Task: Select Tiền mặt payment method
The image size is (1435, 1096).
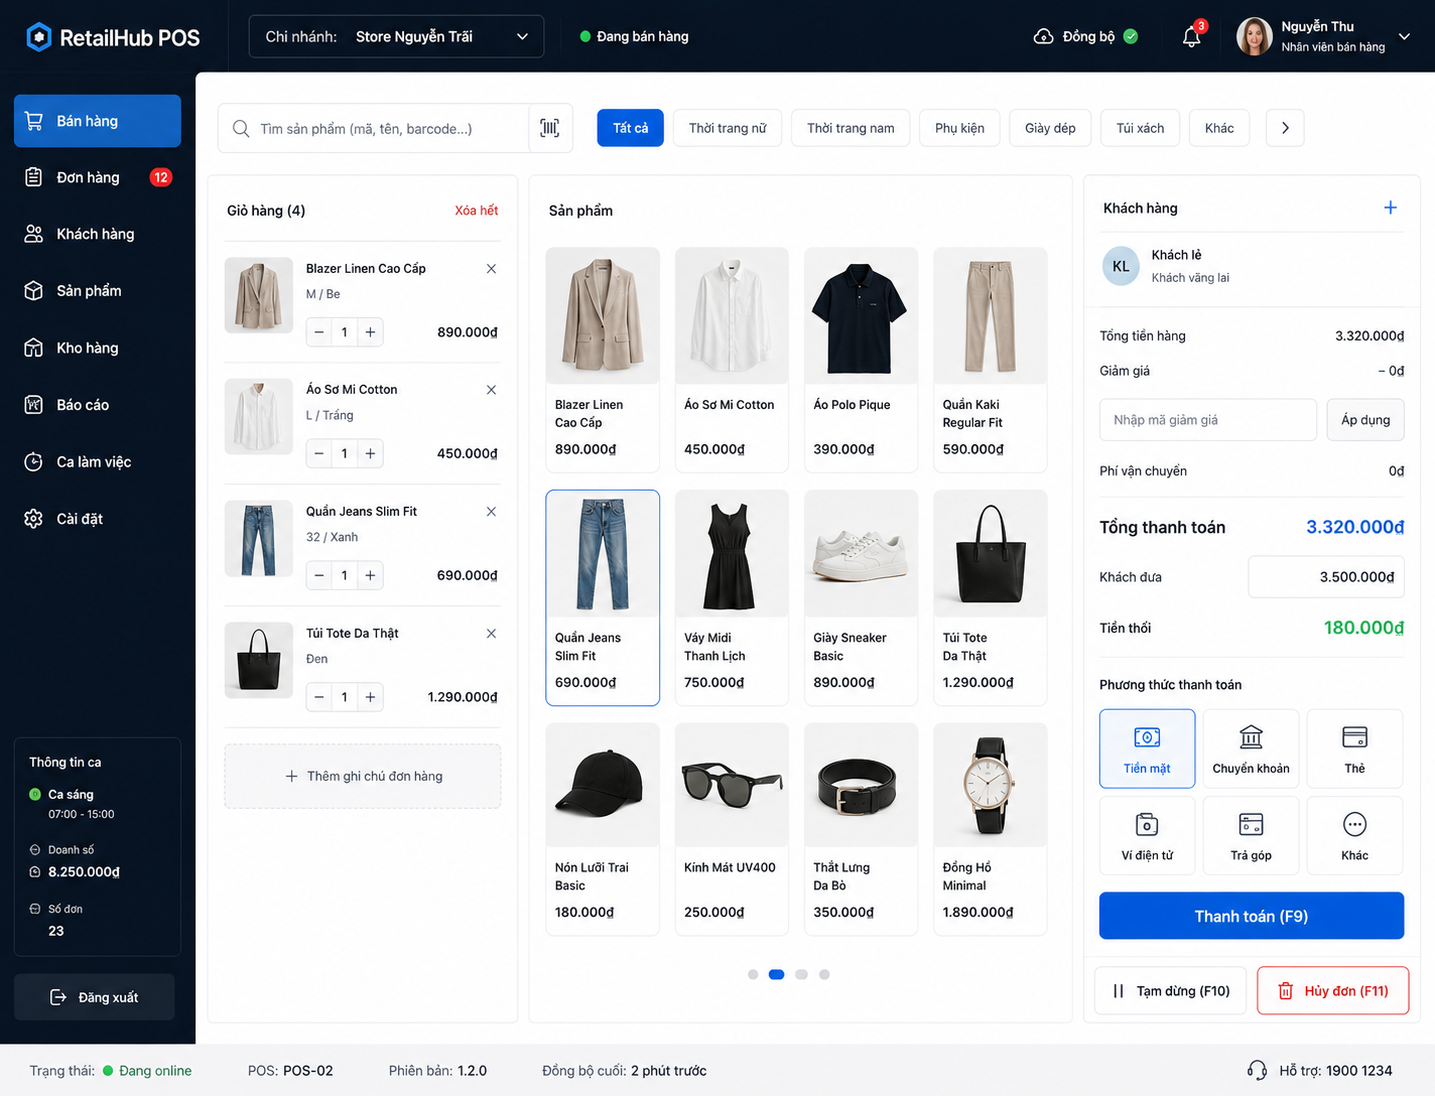Action: click(x=1147, y=749)
